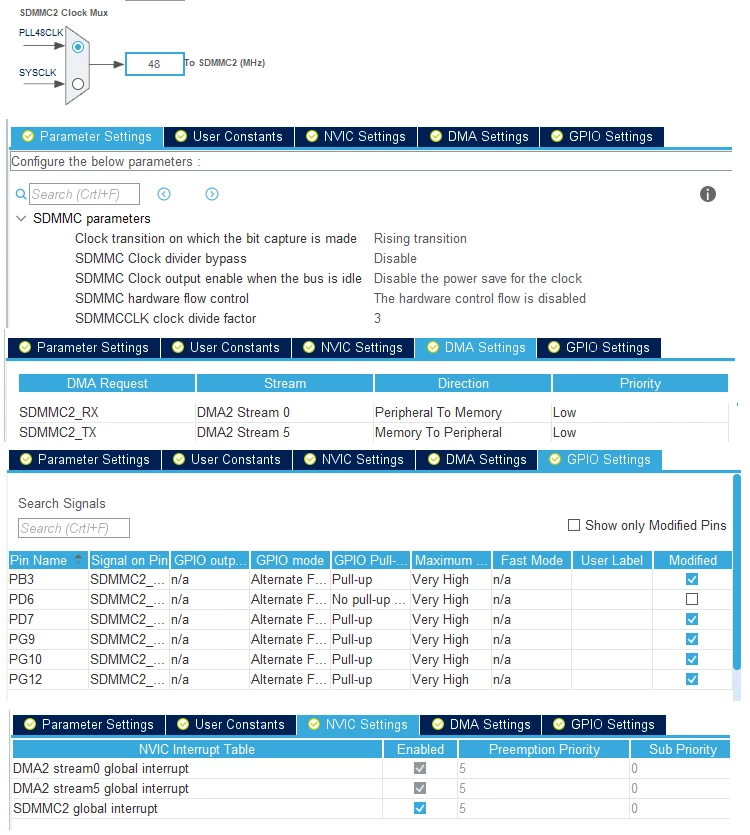
Task: Click PD6 No pull-up cell
Action: [x=370, y=600]
